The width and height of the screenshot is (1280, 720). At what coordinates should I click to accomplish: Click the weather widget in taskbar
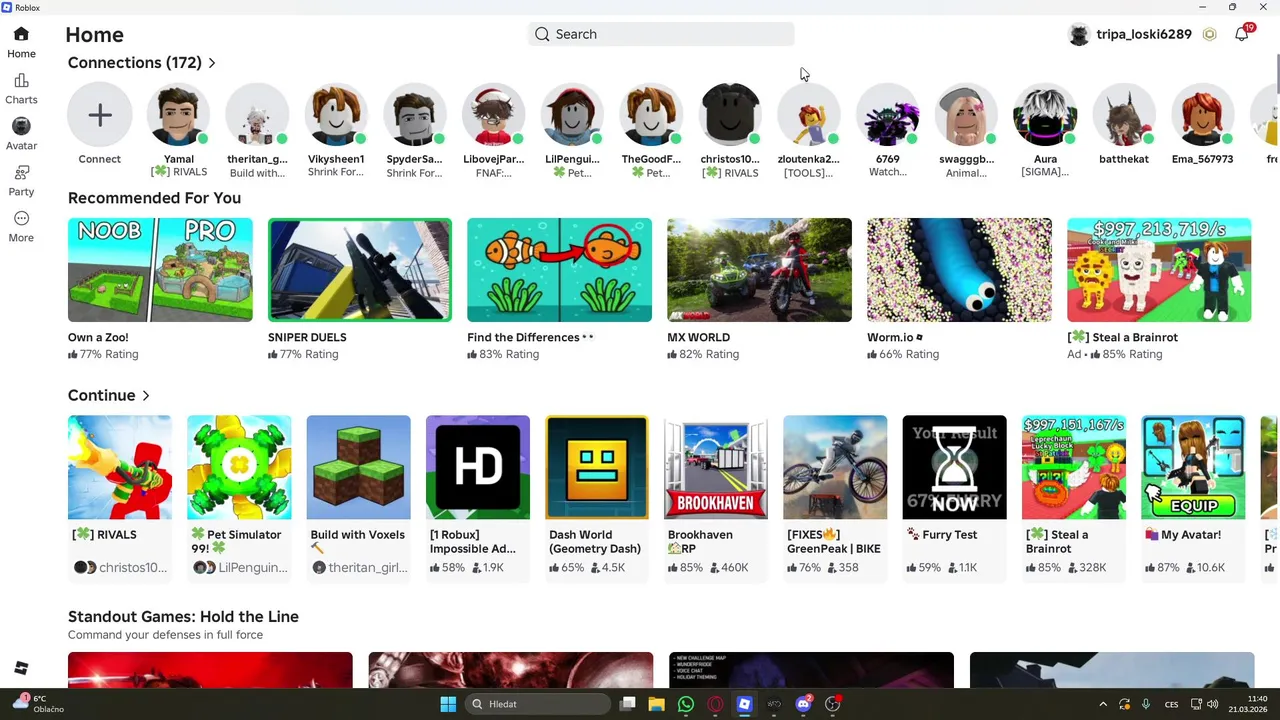[38, 704]
